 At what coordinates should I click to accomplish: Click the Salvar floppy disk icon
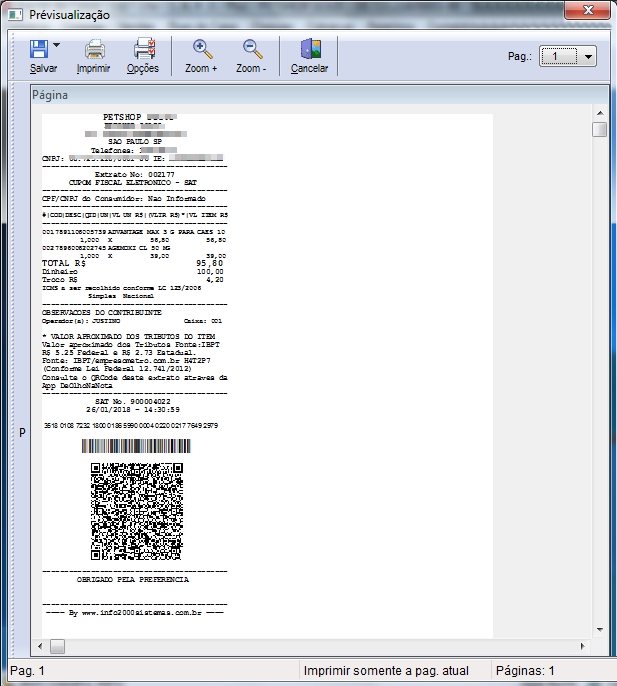(39, 49)
